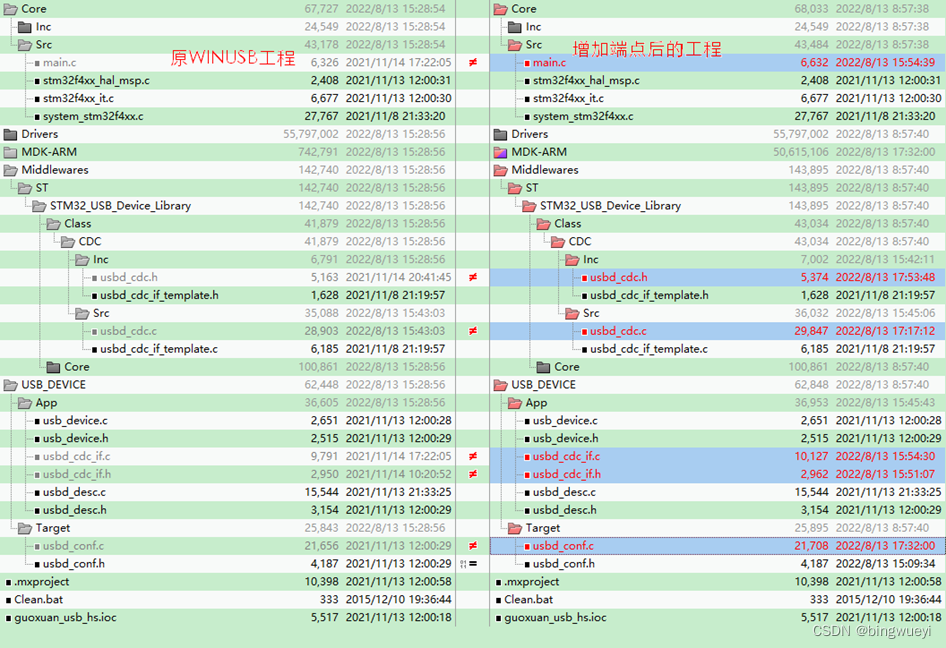Click the ≠ indicator for usbd_conf.c
The width and height of the screenshot is (946, 648).
coord(472,546)
